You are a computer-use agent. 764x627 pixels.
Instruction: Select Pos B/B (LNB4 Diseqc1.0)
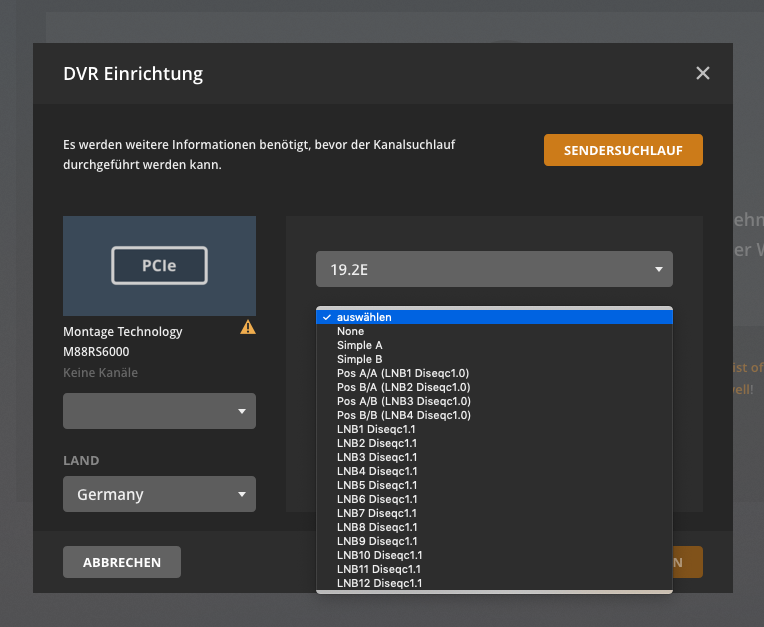click(494, 415)
